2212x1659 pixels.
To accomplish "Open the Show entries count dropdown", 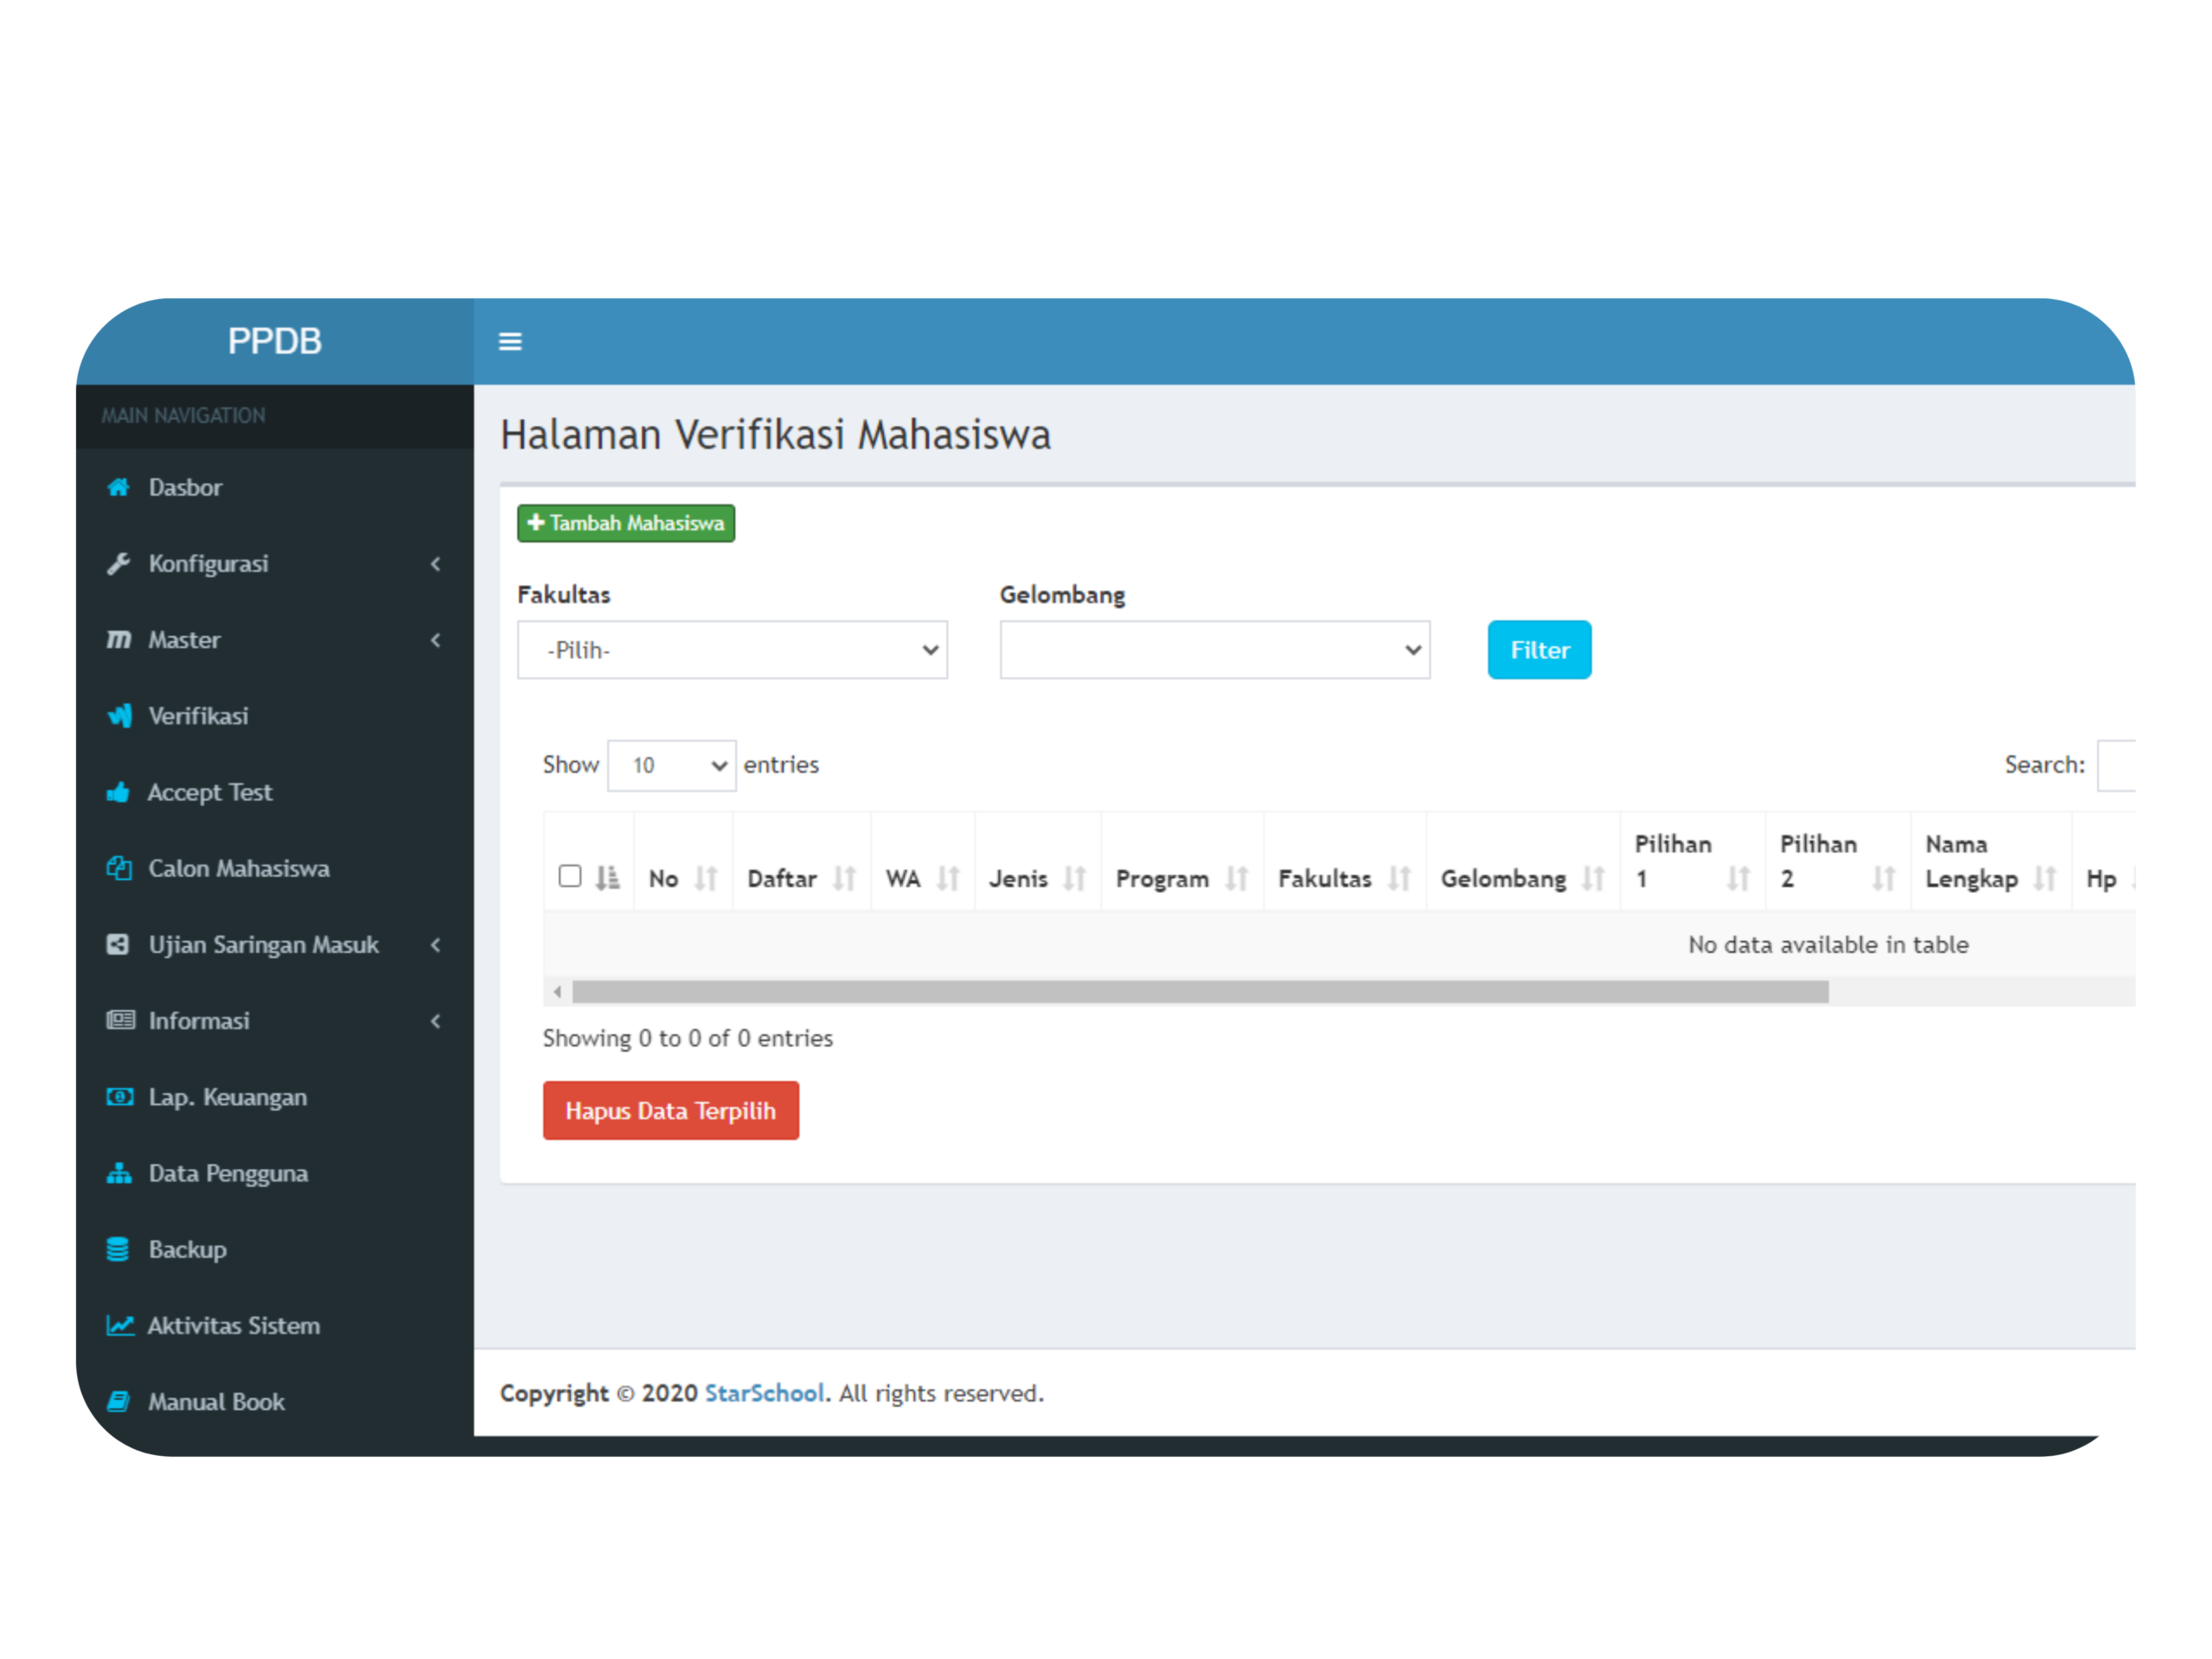I will tap(671, 766).
